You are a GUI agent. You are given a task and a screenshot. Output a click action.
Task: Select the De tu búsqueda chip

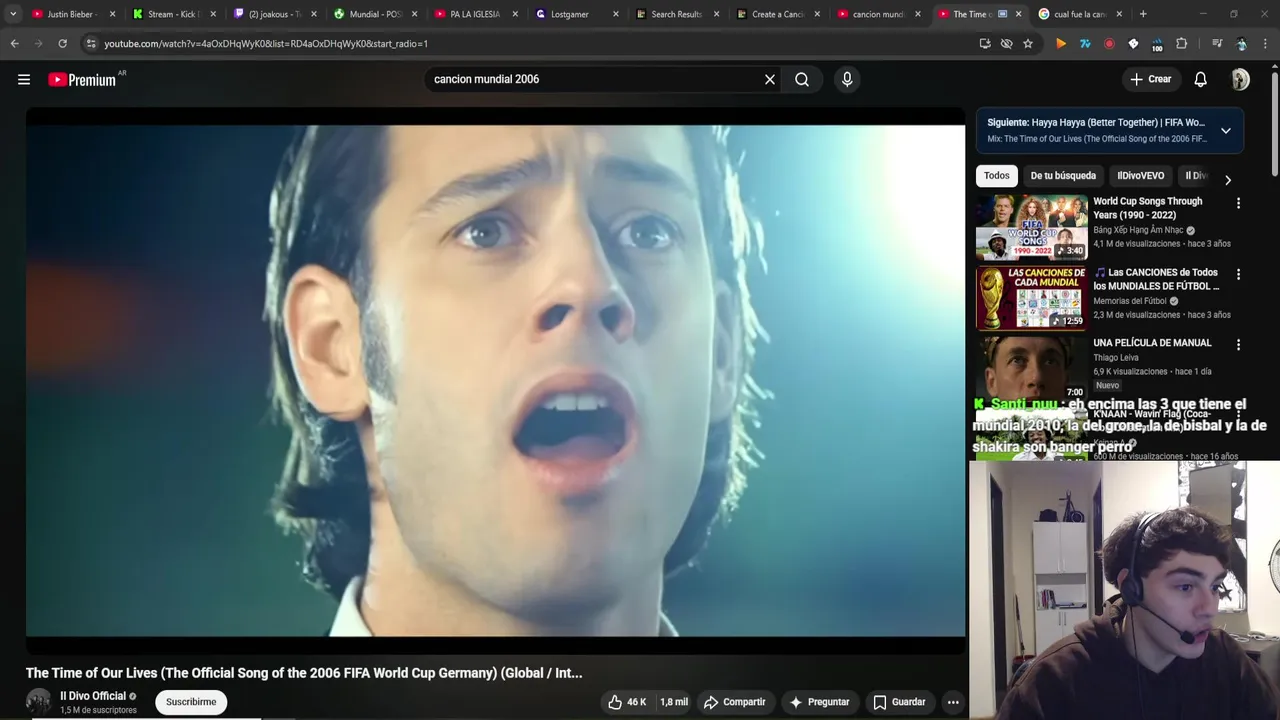(x=1063, y=176)
